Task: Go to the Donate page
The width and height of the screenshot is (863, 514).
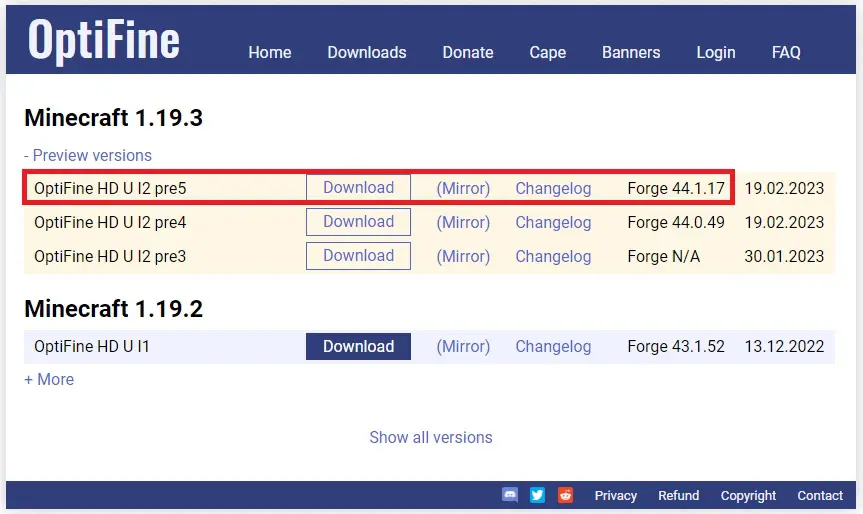Action: 468,52
